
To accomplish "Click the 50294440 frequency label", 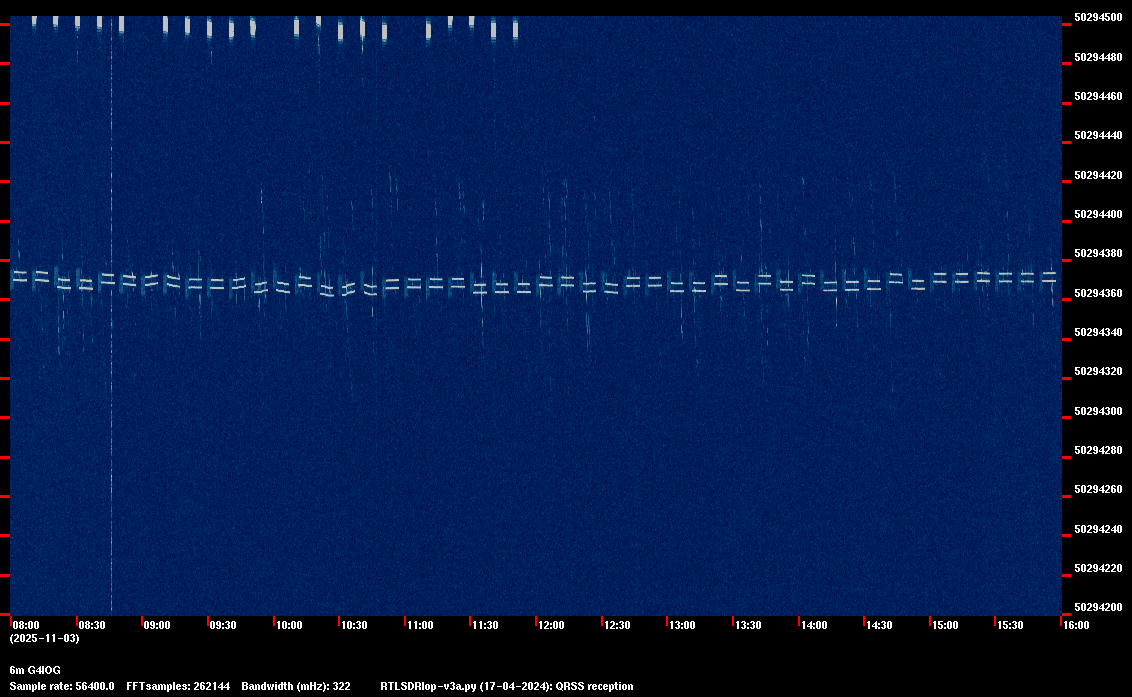I will point(1098,135).
